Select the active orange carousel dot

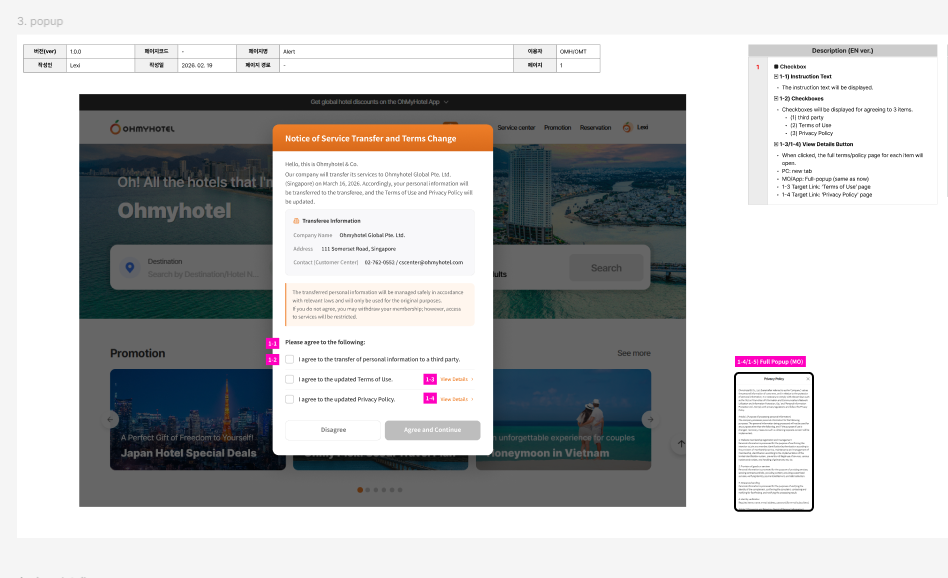click(360, 490)
